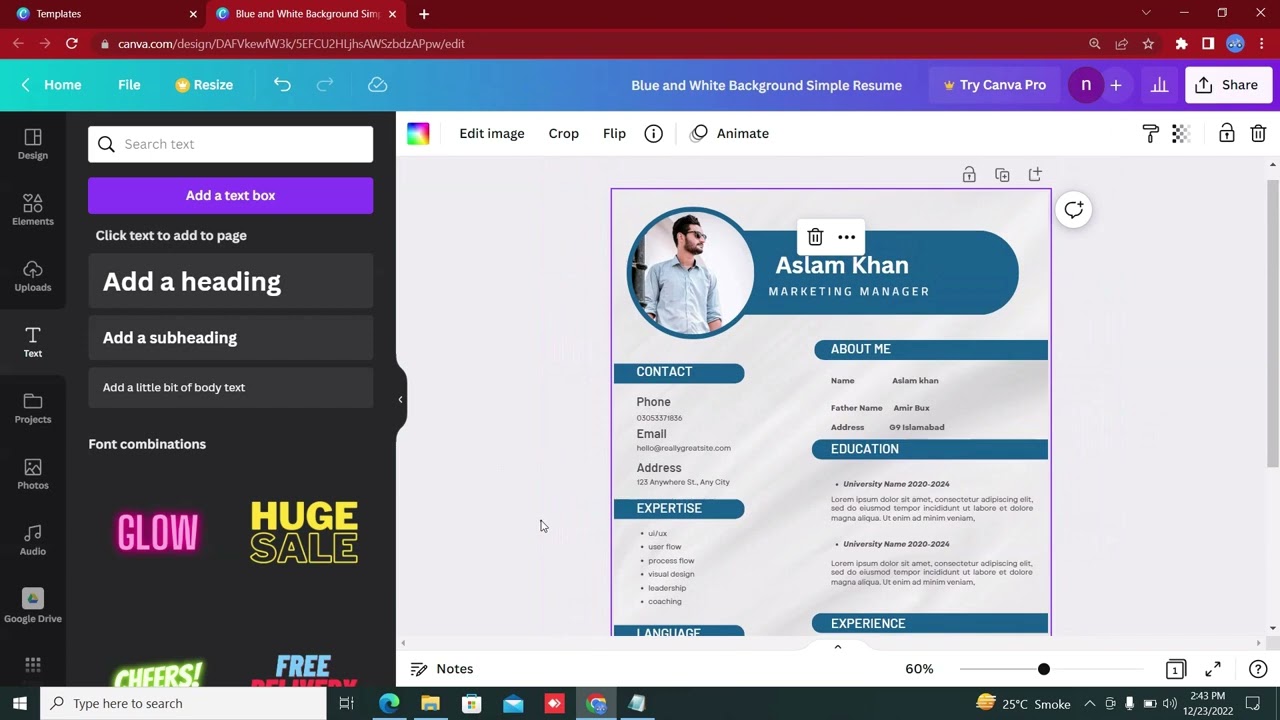This screenshot has height=720, width=1280.
Task: Go back to Home
Action: (51, 85)
